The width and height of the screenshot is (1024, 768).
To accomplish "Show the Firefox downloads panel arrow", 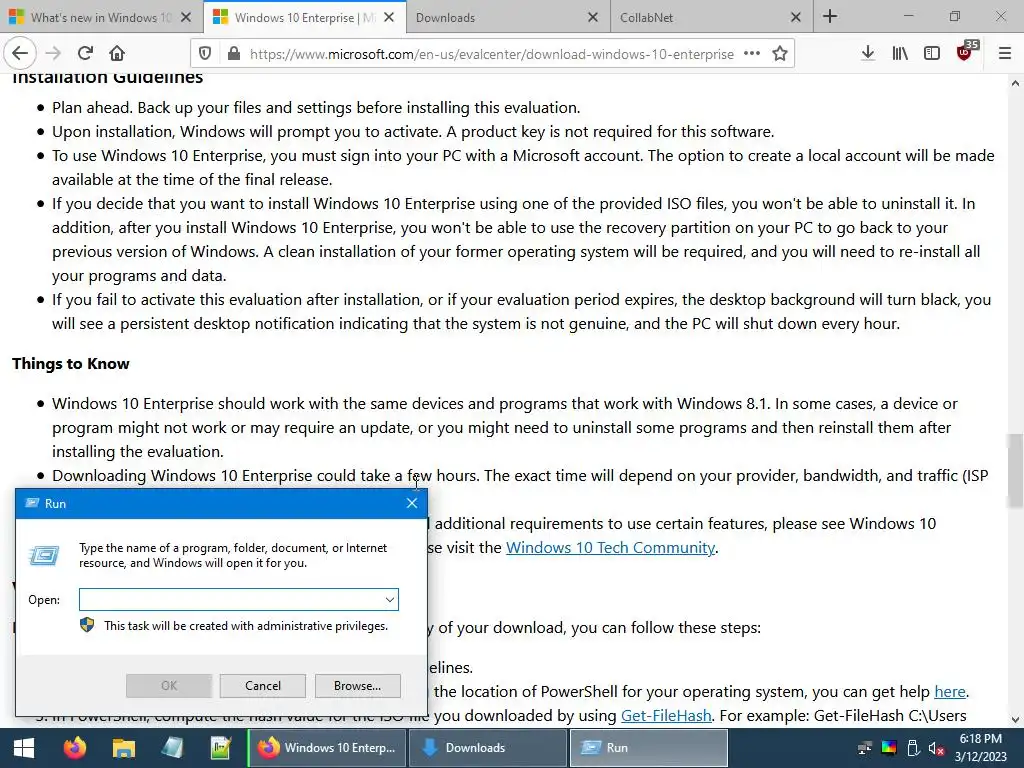I will (868, 54).
